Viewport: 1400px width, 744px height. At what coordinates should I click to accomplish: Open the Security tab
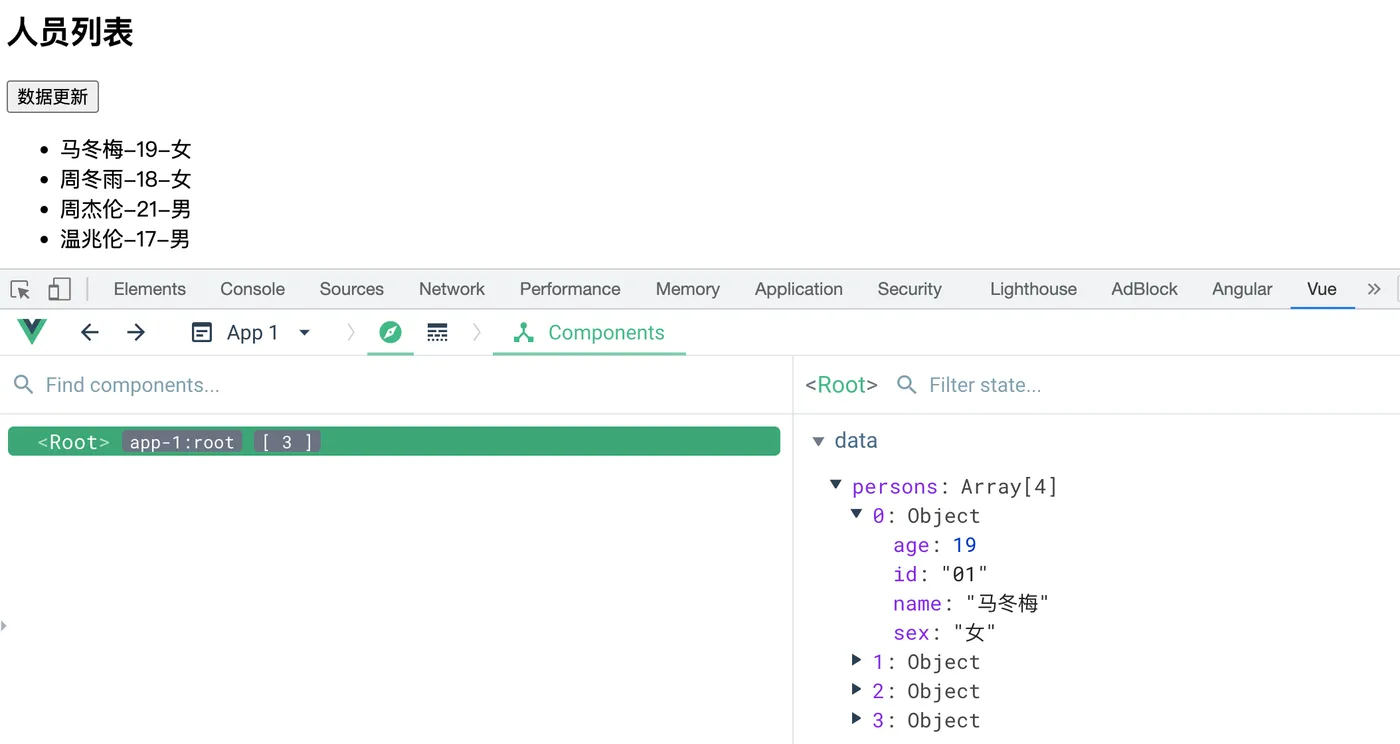click(x=910, y=289)
